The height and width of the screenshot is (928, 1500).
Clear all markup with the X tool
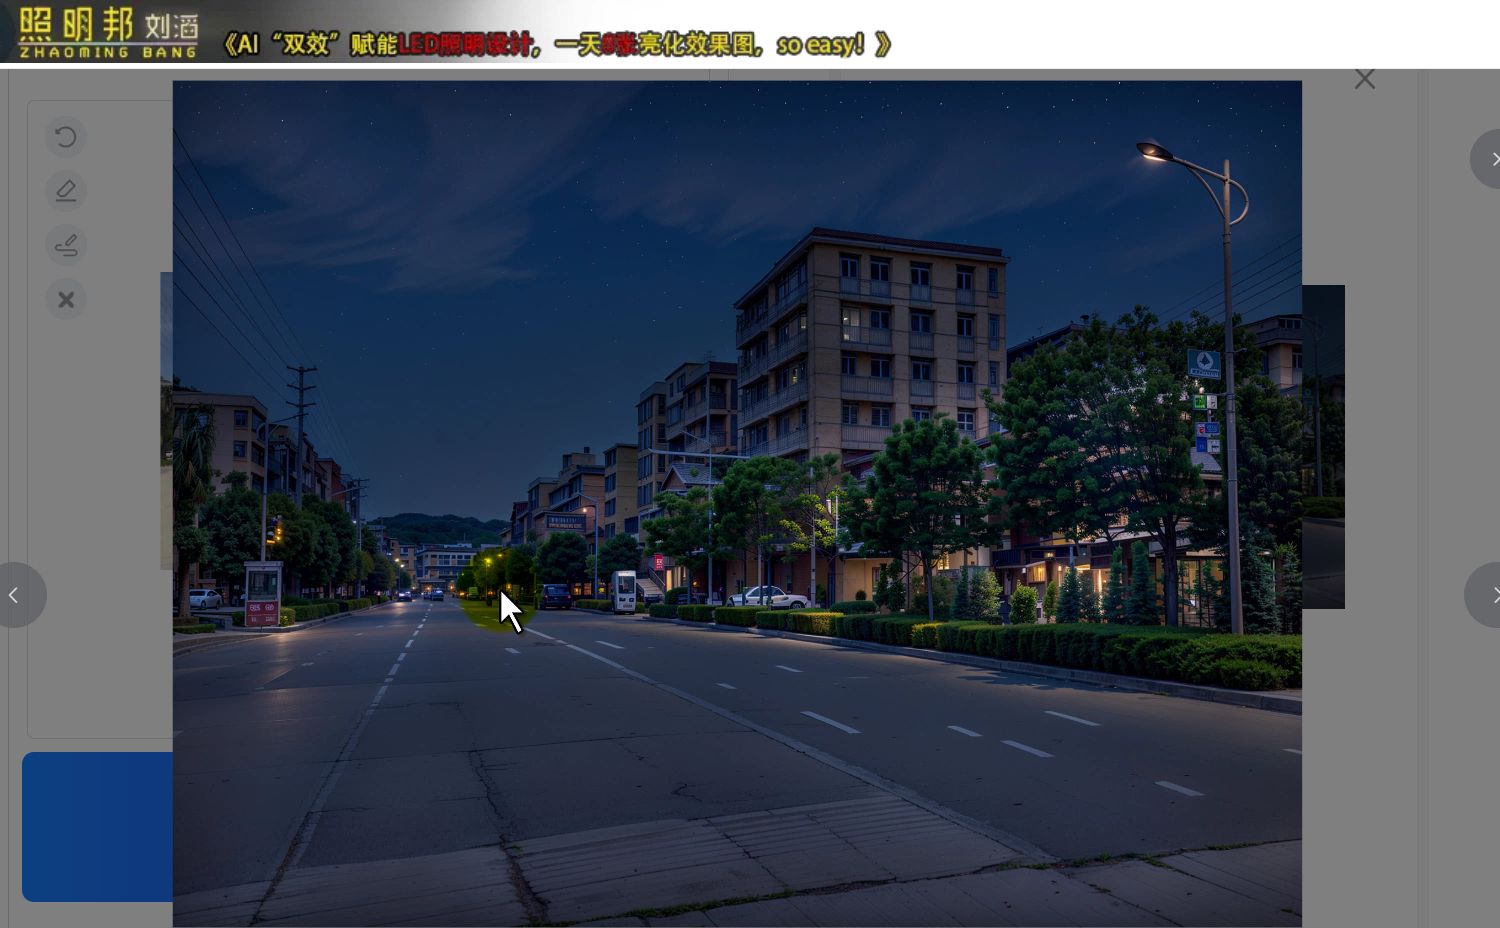[x=66, y=299]
